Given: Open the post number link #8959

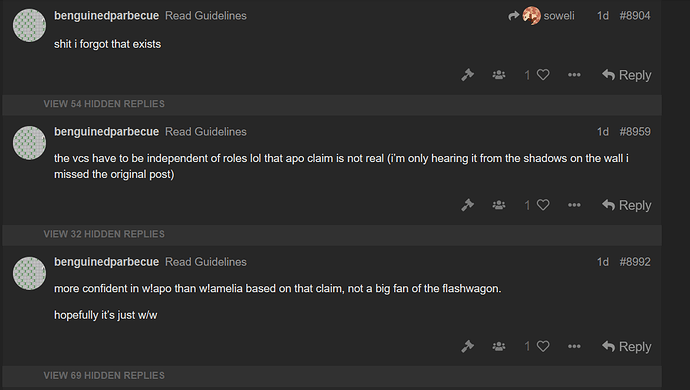Looking at the screenshot, I should [635, 132].
